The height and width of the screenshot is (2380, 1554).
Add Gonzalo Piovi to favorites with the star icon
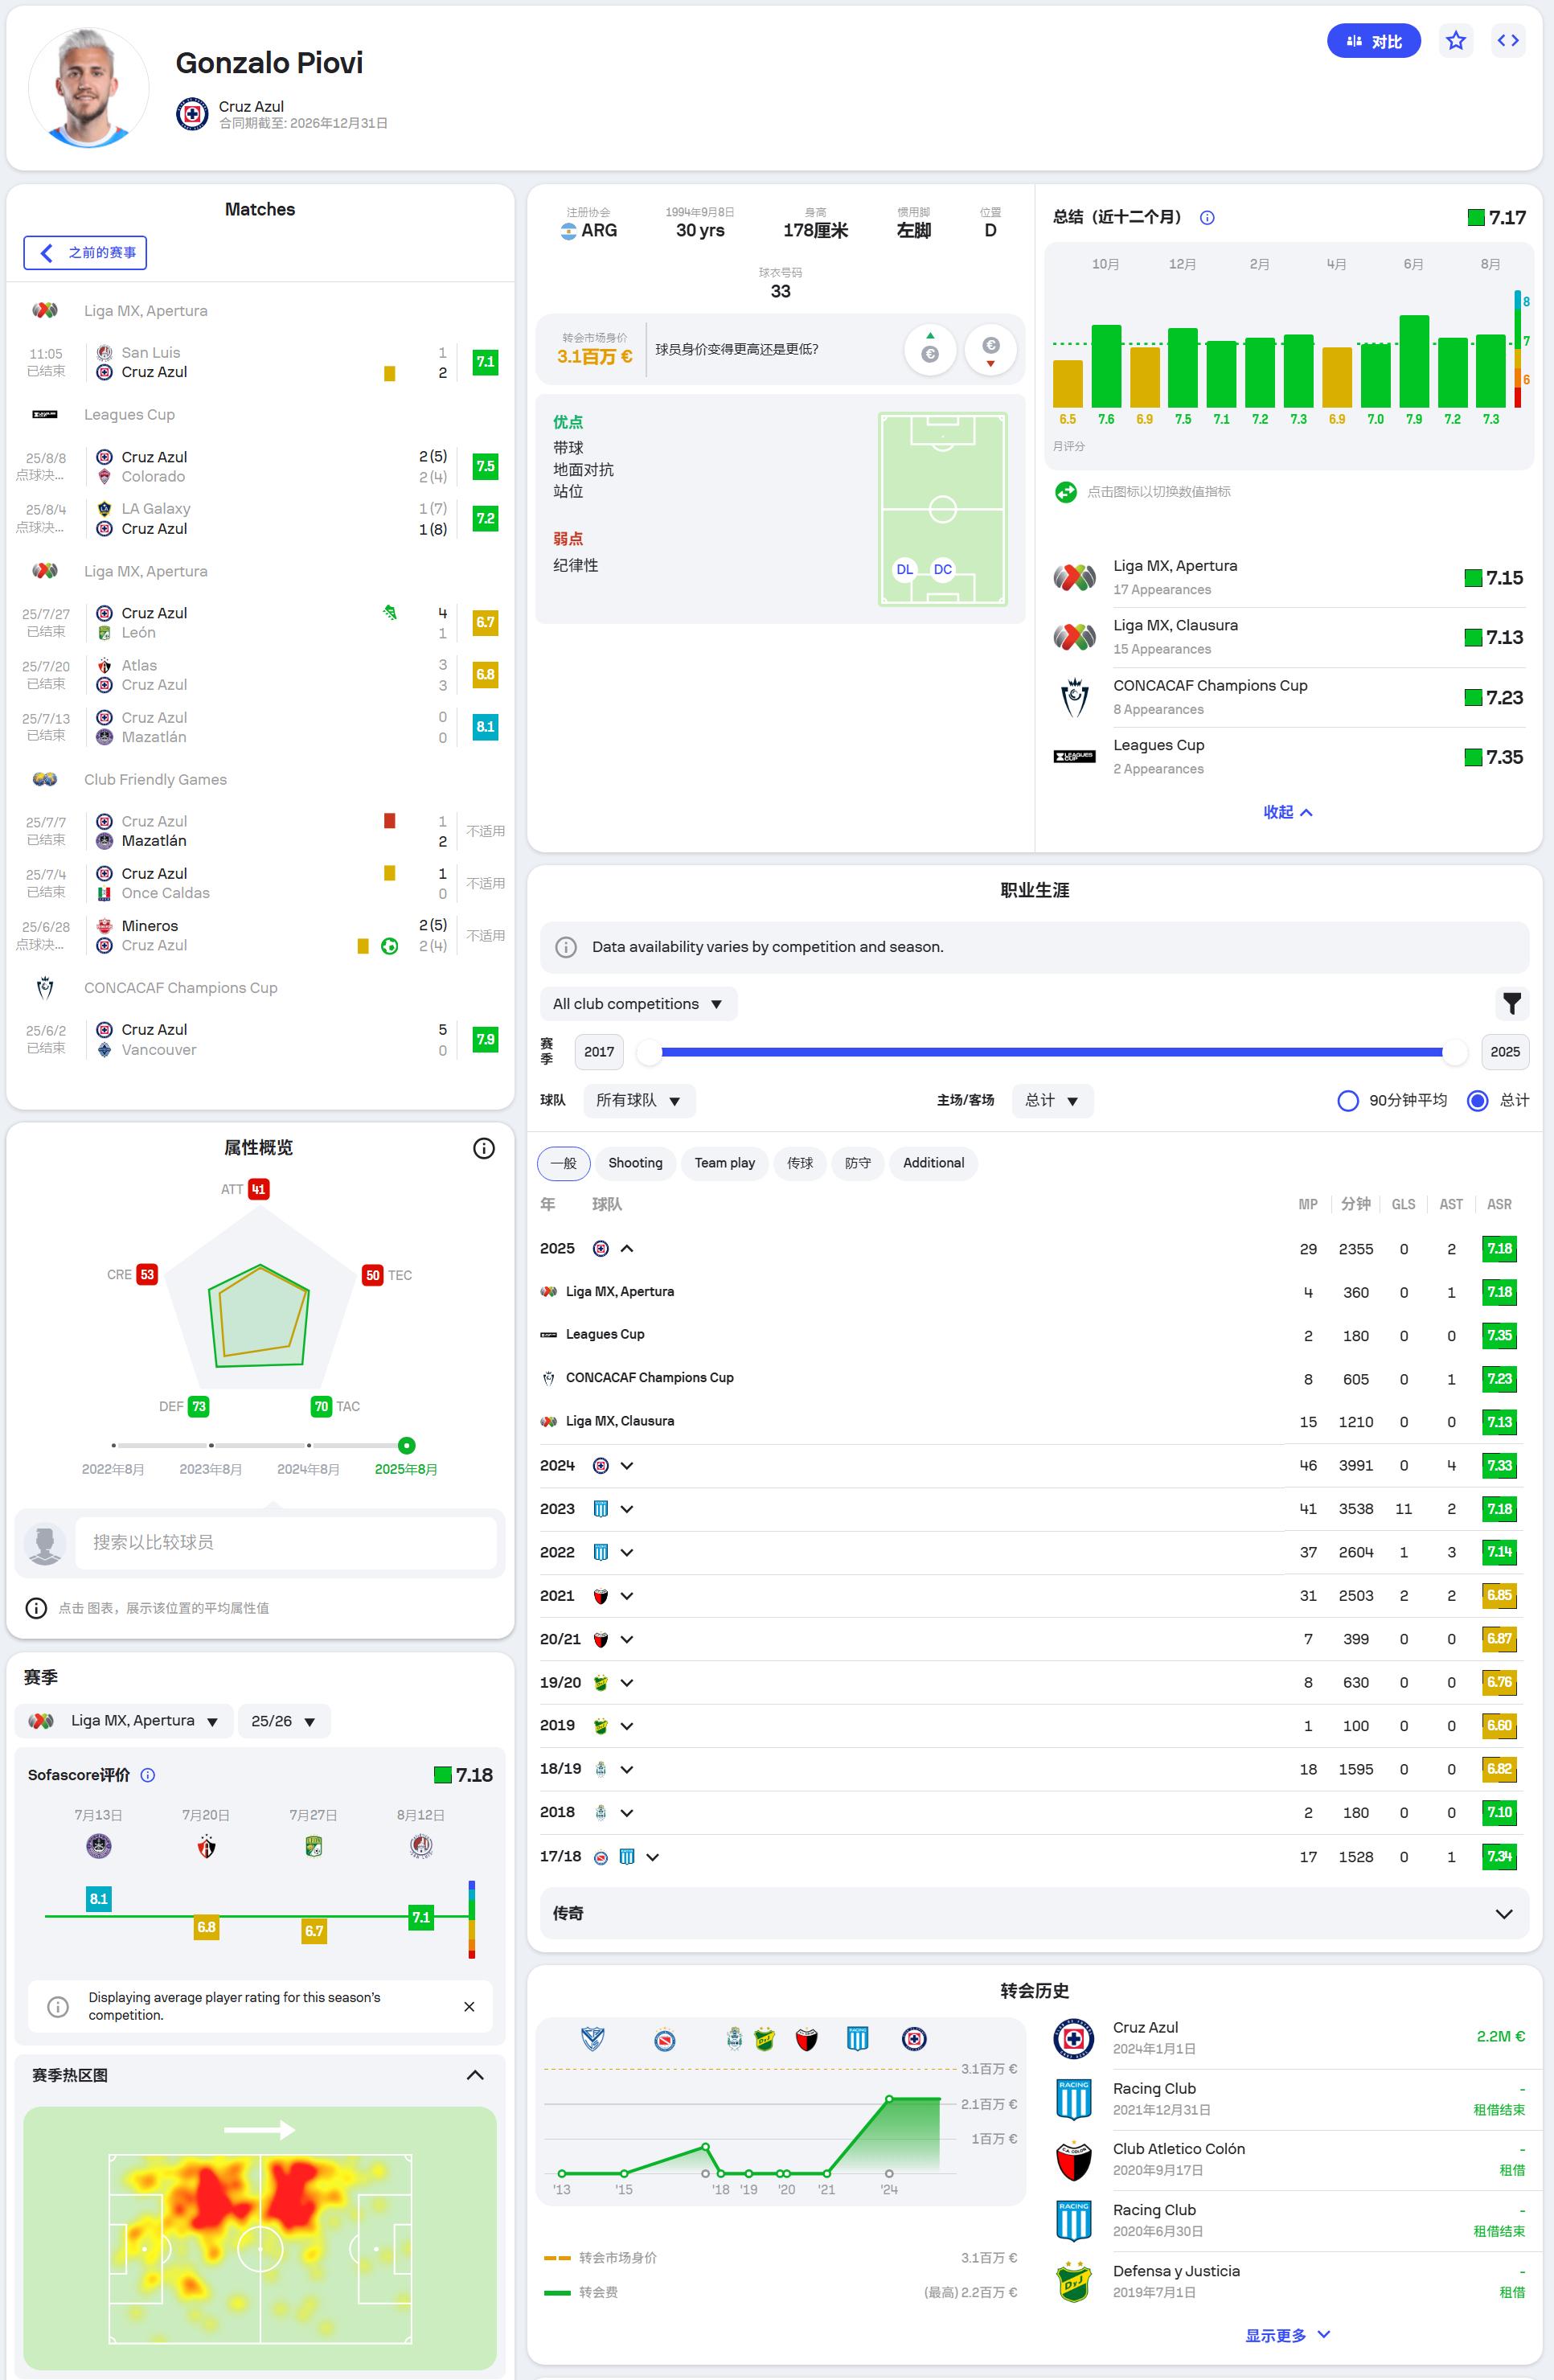click(1455, 41)
